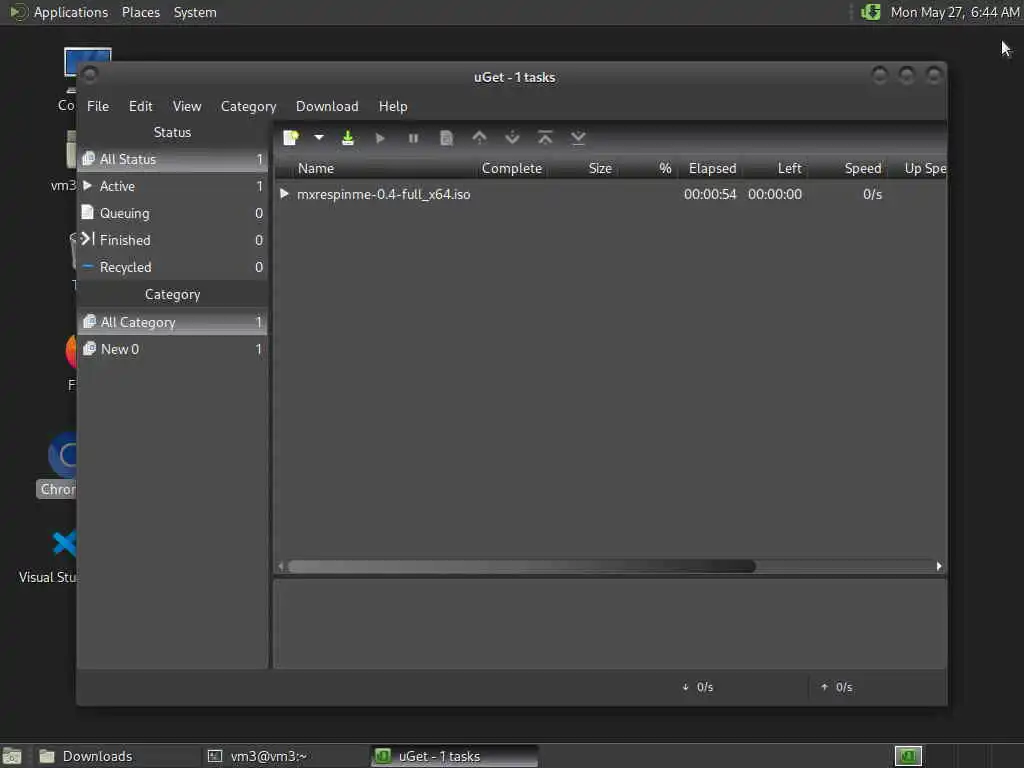Click the date and time clock
The height and width of the screenshot is (768, 1024).
click(x=955, y=12)
